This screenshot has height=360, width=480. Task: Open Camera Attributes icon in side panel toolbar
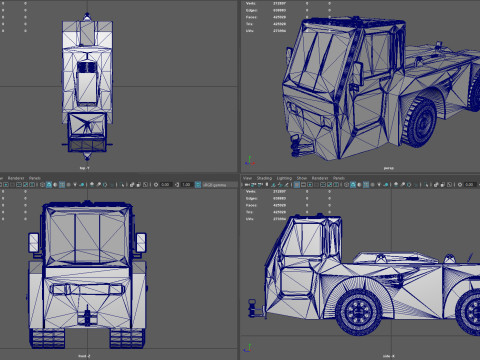(260, 185)
